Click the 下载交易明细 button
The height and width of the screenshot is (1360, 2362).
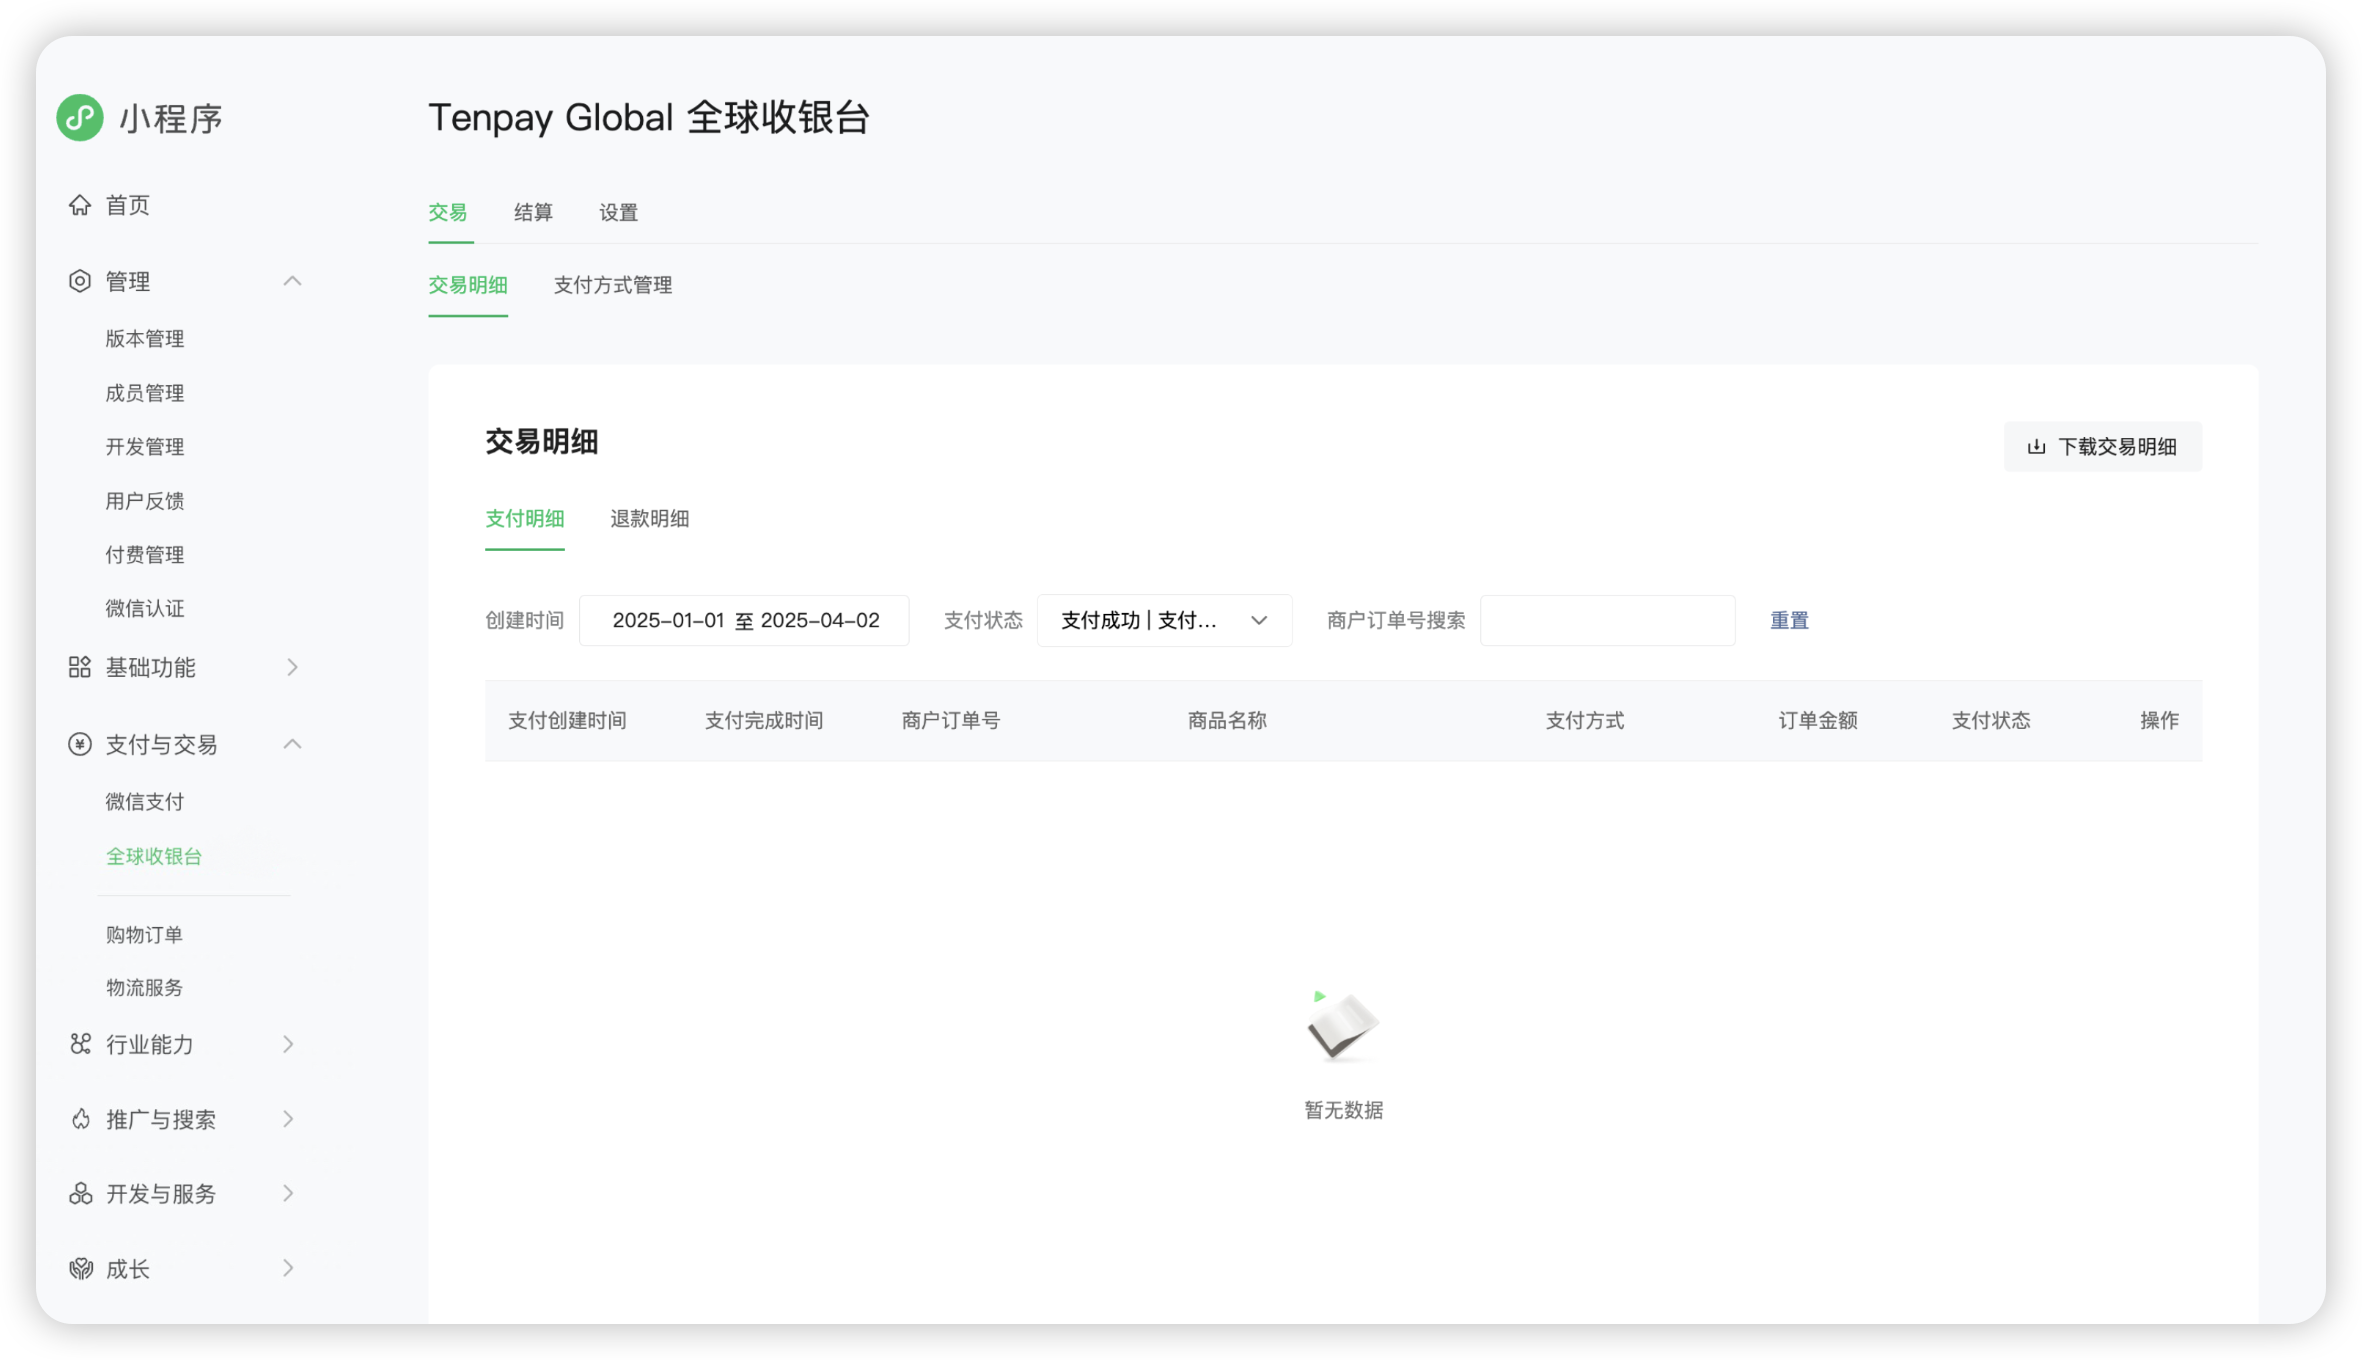tap(2103, 447)
